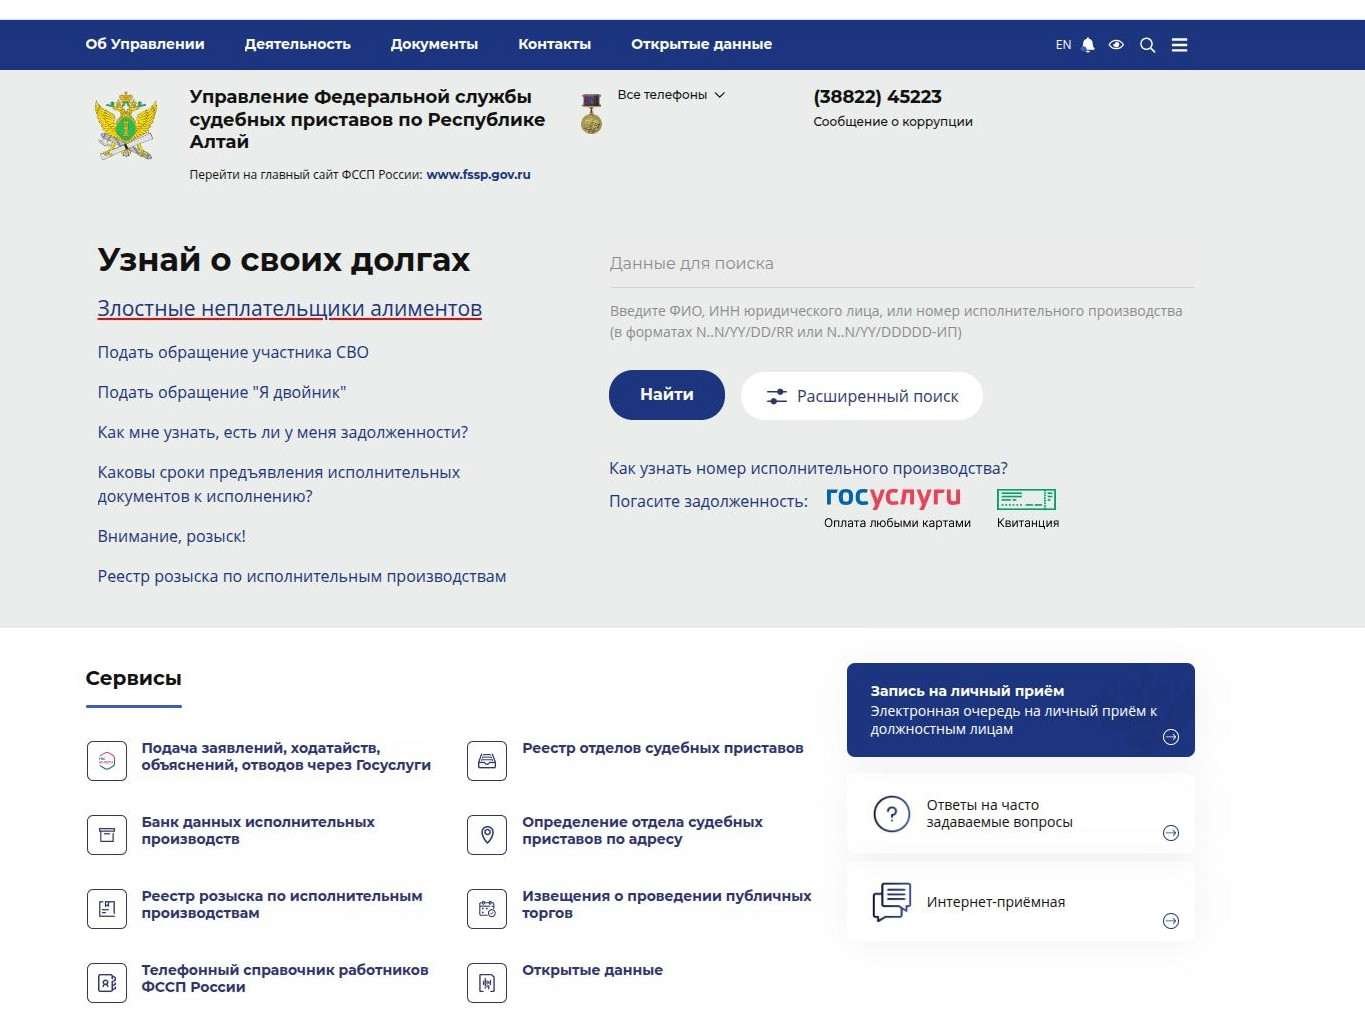Click the FSSP emblem logo
Image resolution: width=1365 pixels, height=1014 pixels.
tap(126, 126)
